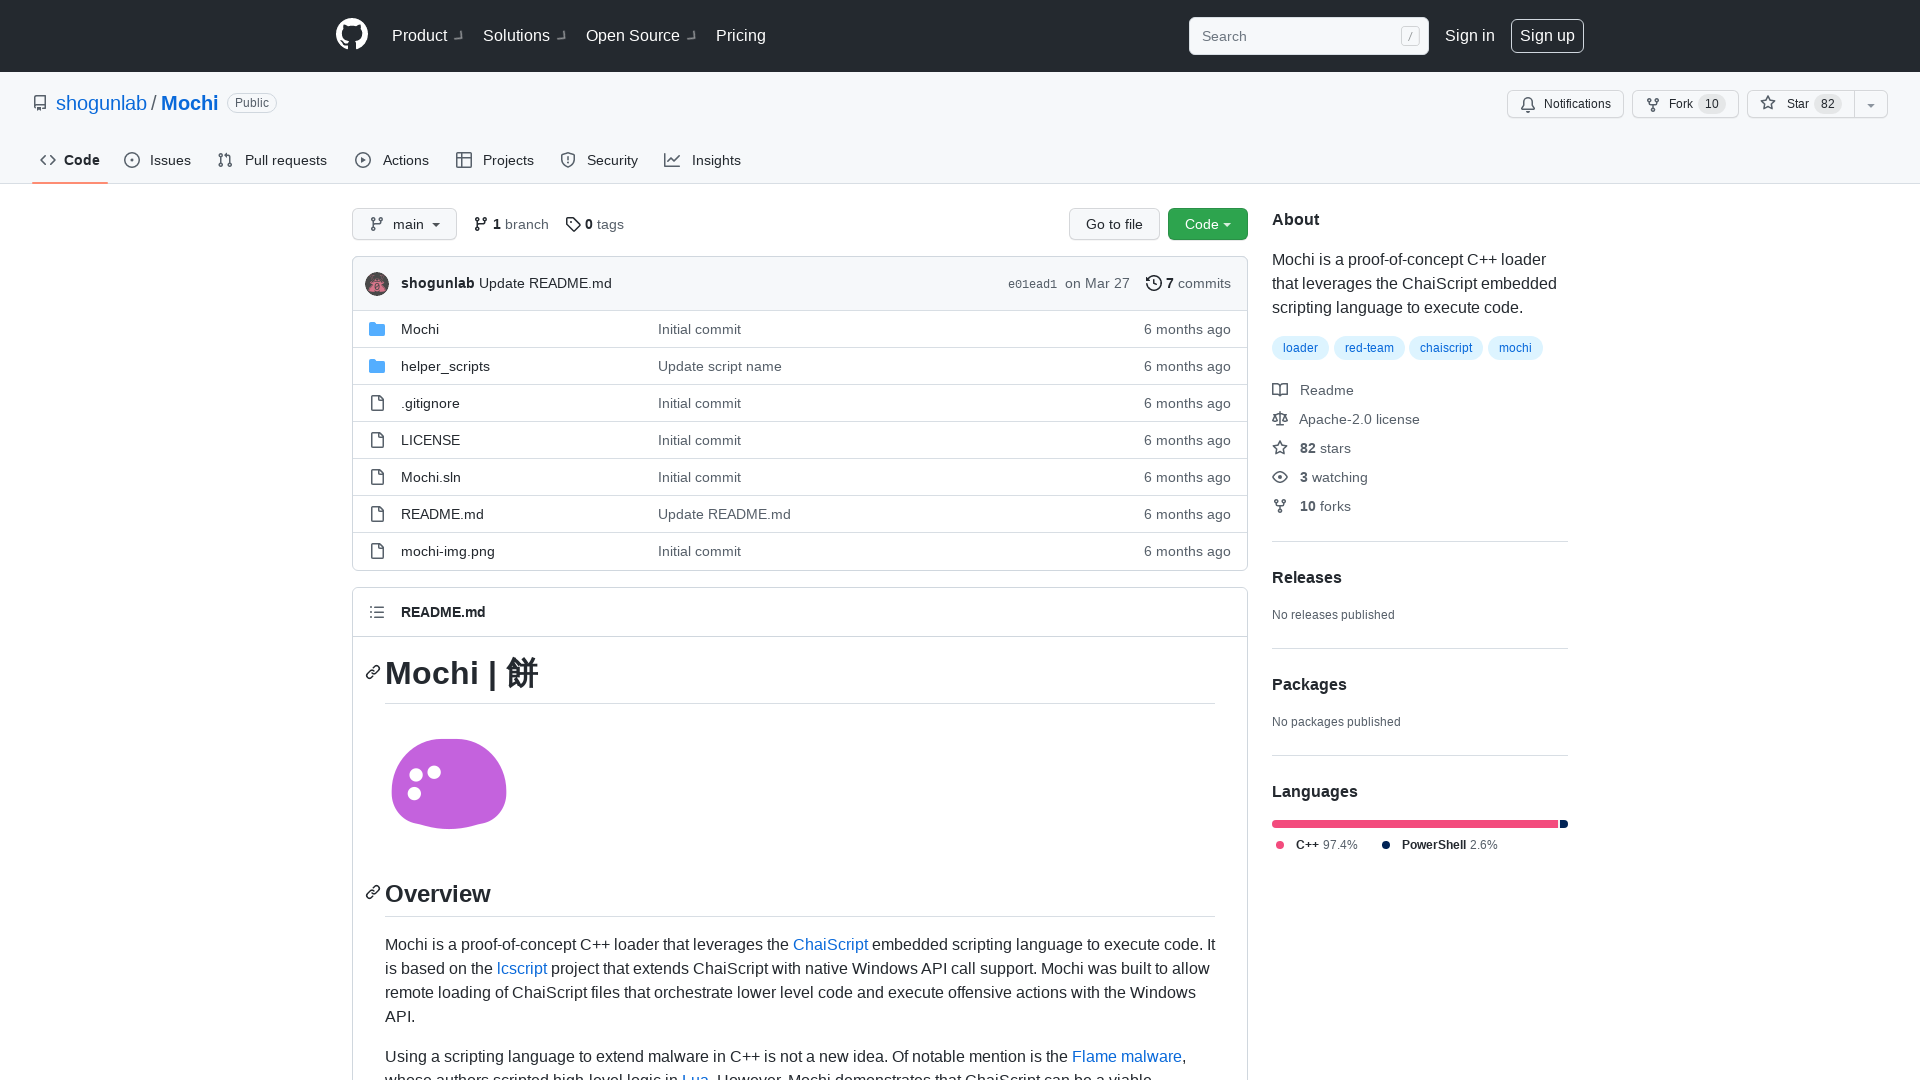This screenshot has width=1920, height=1080.
Task: Click the ChaiScript link in Overview
Action: pos(830,944)
